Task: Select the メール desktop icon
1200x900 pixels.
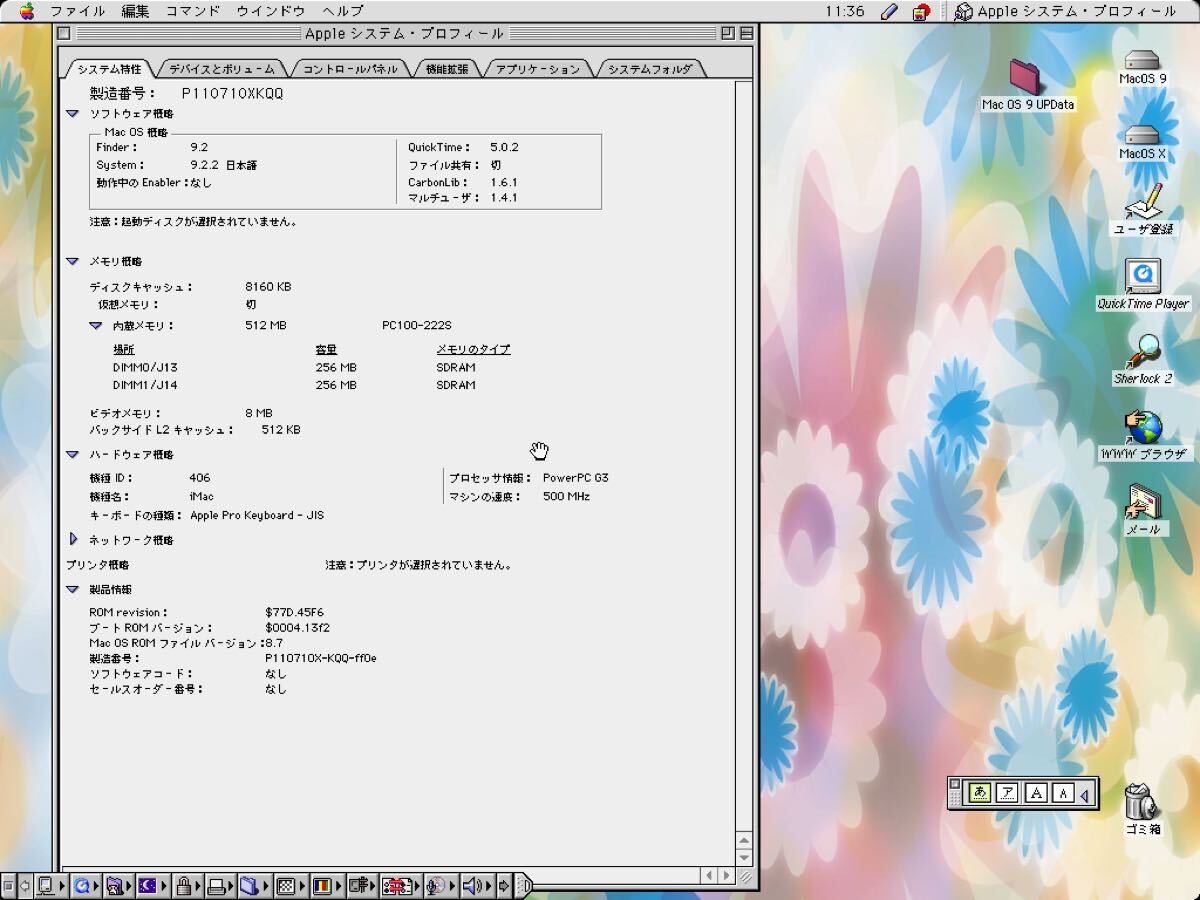Action: (x=1144, y=509)
